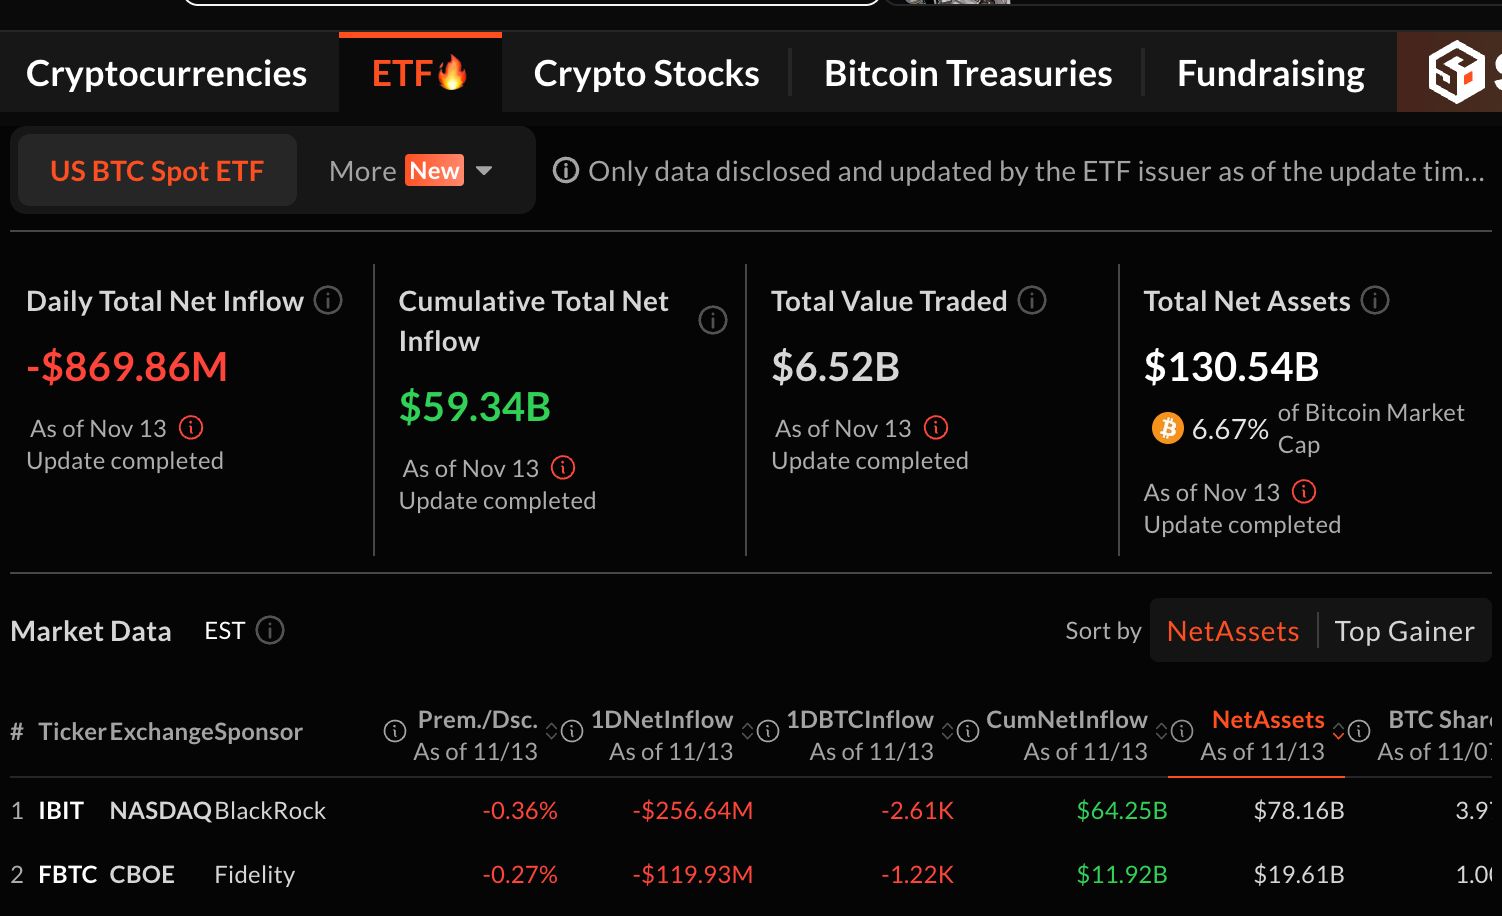Switch to the Crypto Stocks tab

(646, 72)
